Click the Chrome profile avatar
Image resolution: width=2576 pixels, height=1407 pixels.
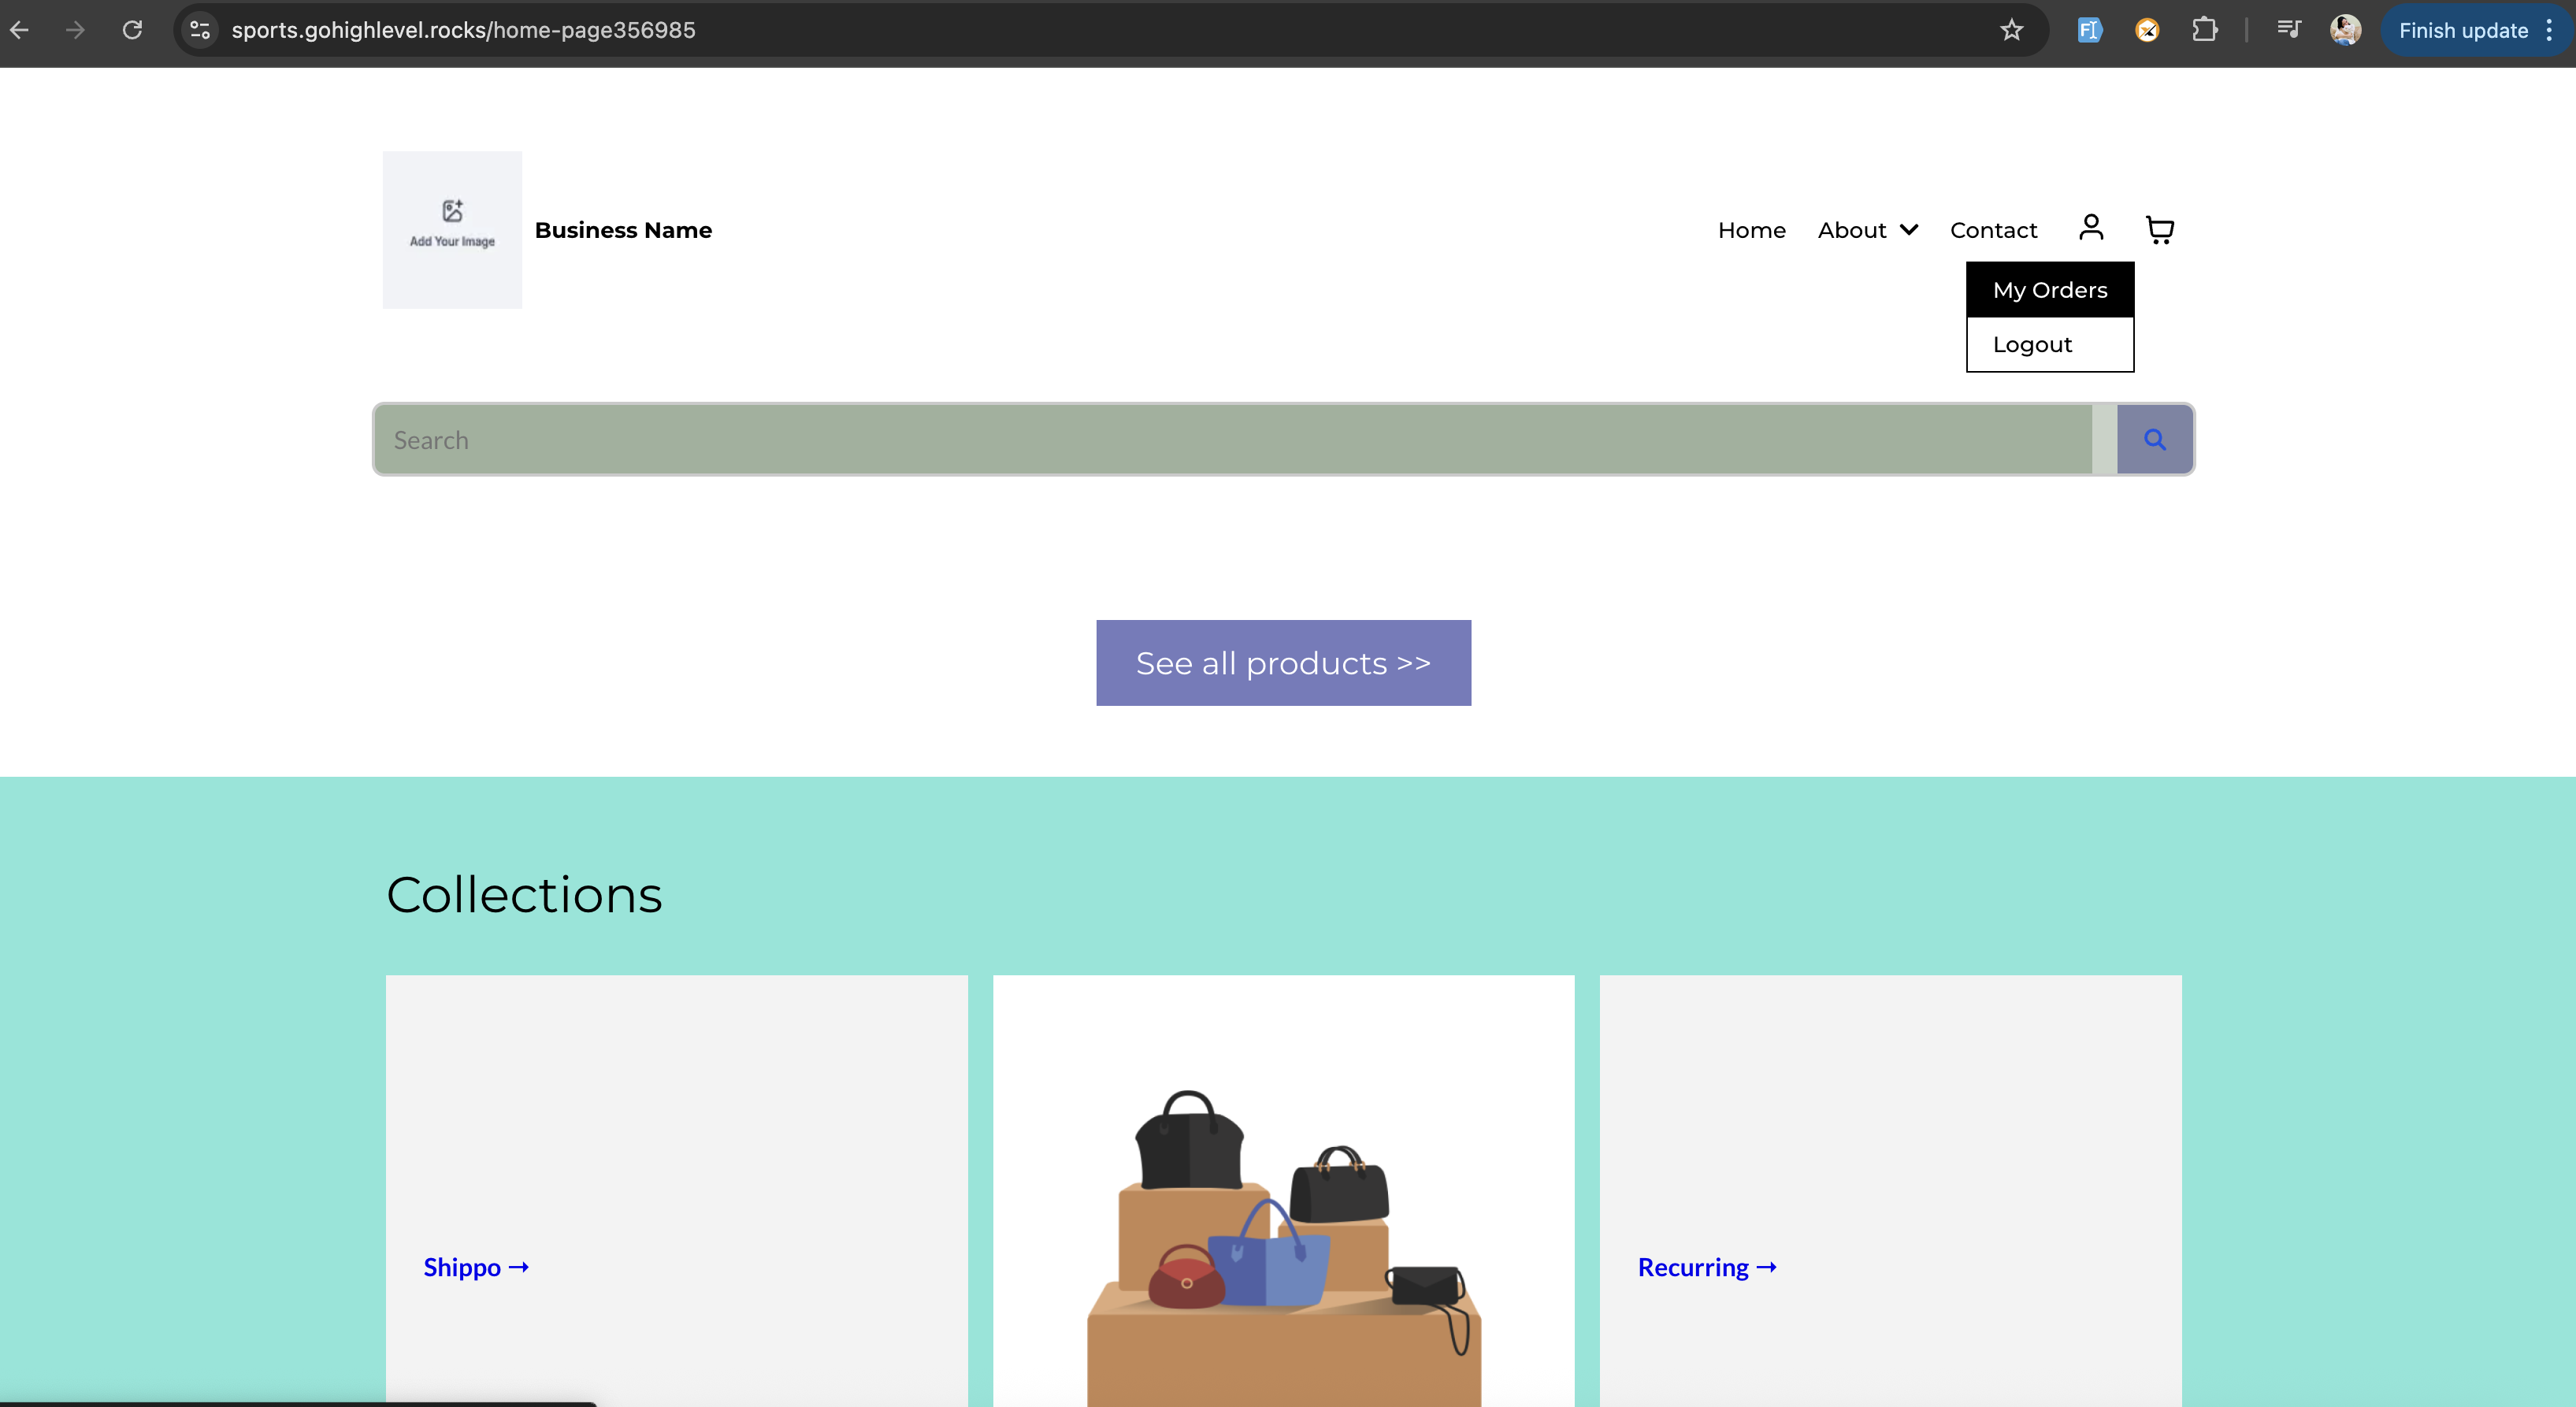2345,30
